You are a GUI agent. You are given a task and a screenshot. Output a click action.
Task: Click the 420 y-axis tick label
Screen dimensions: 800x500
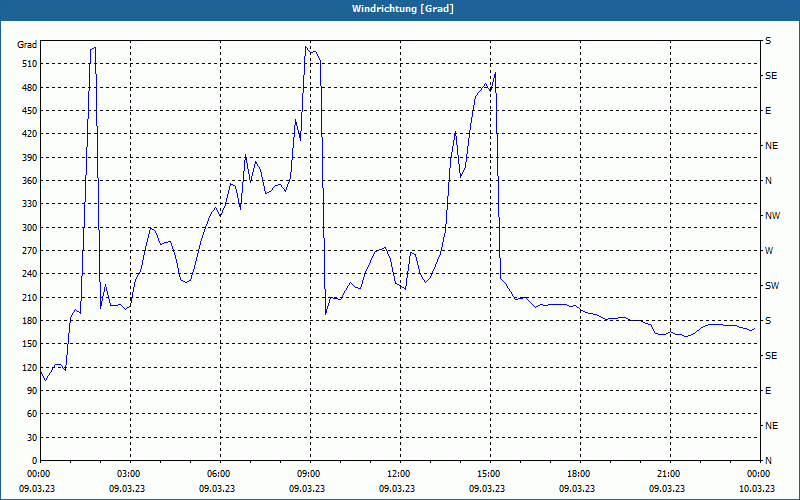click(30, 134)
